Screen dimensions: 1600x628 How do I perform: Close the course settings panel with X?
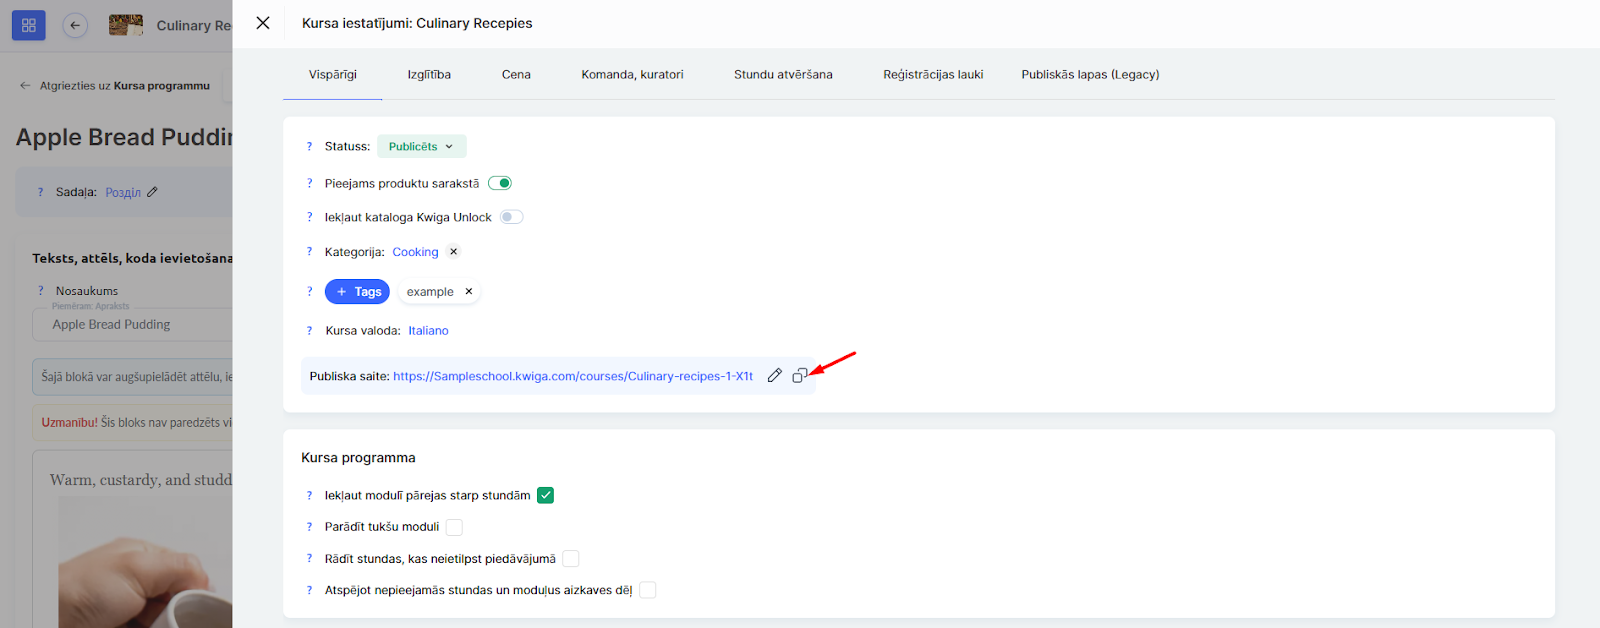tap(263, 23)
